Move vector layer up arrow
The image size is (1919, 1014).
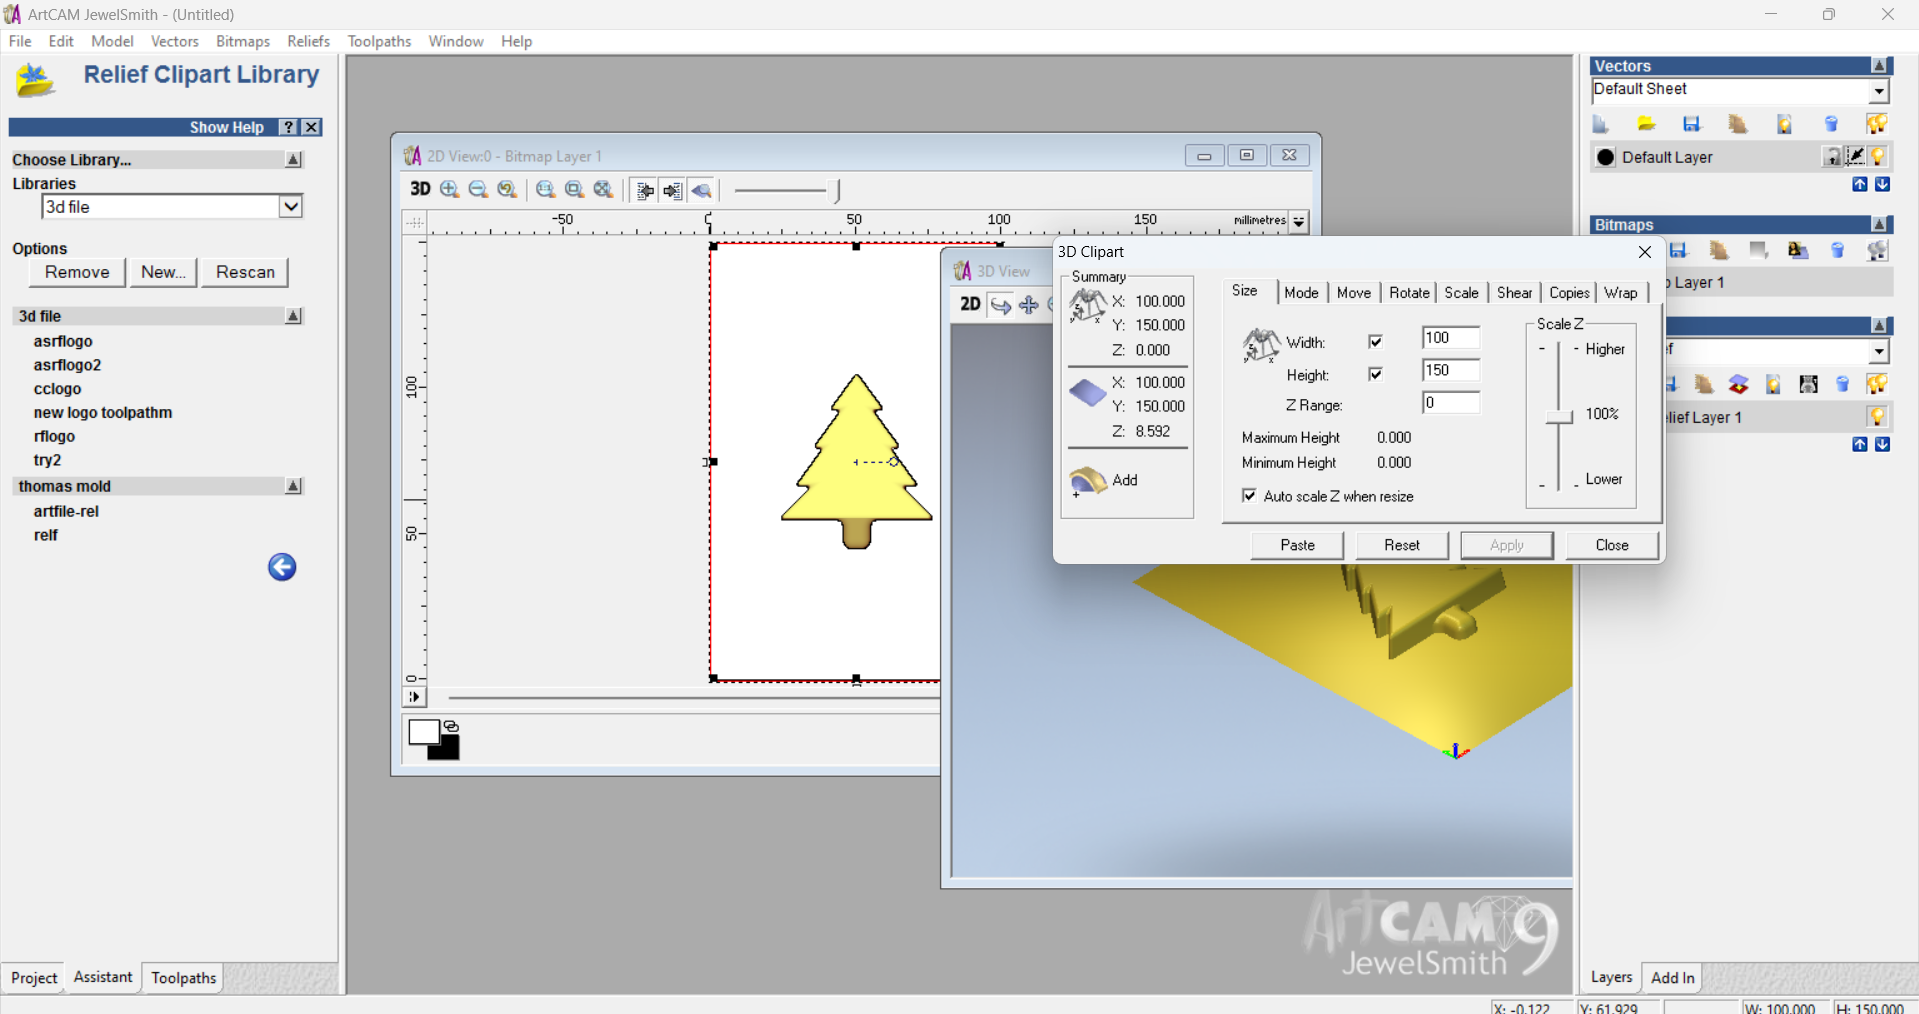[x=1859, y=184]
